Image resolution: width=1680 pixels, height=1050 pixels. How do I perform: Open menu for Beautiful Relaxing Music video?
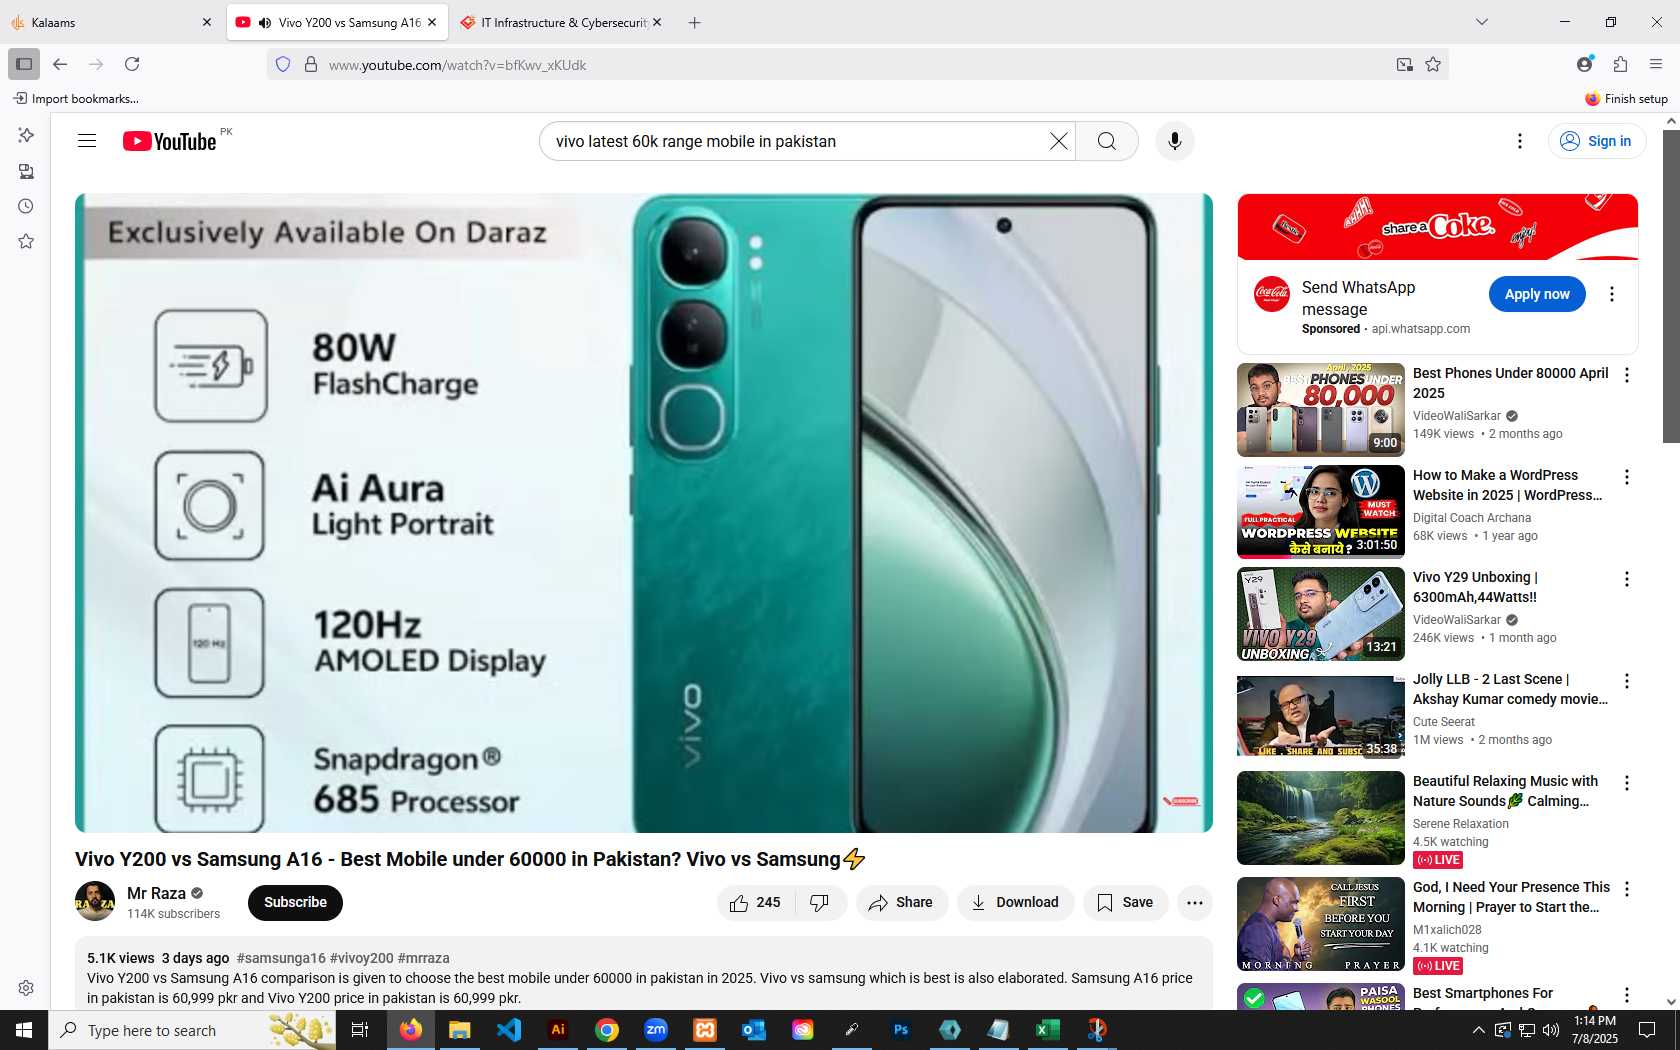point(1627,783)
